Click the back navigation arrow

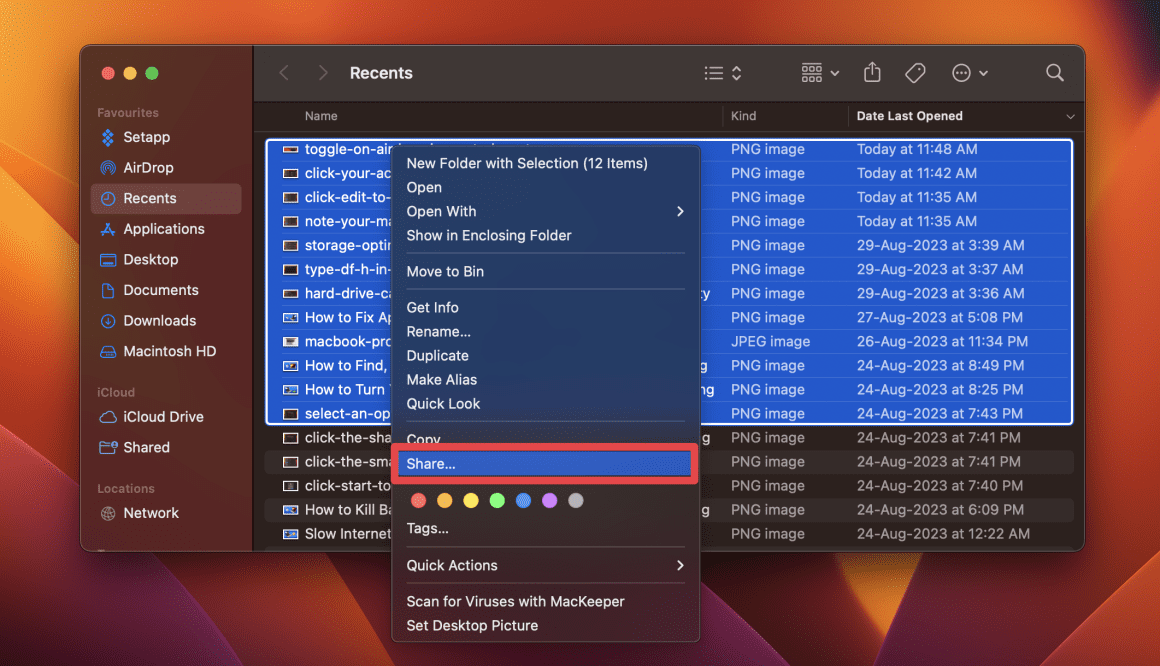pos(283,72)
